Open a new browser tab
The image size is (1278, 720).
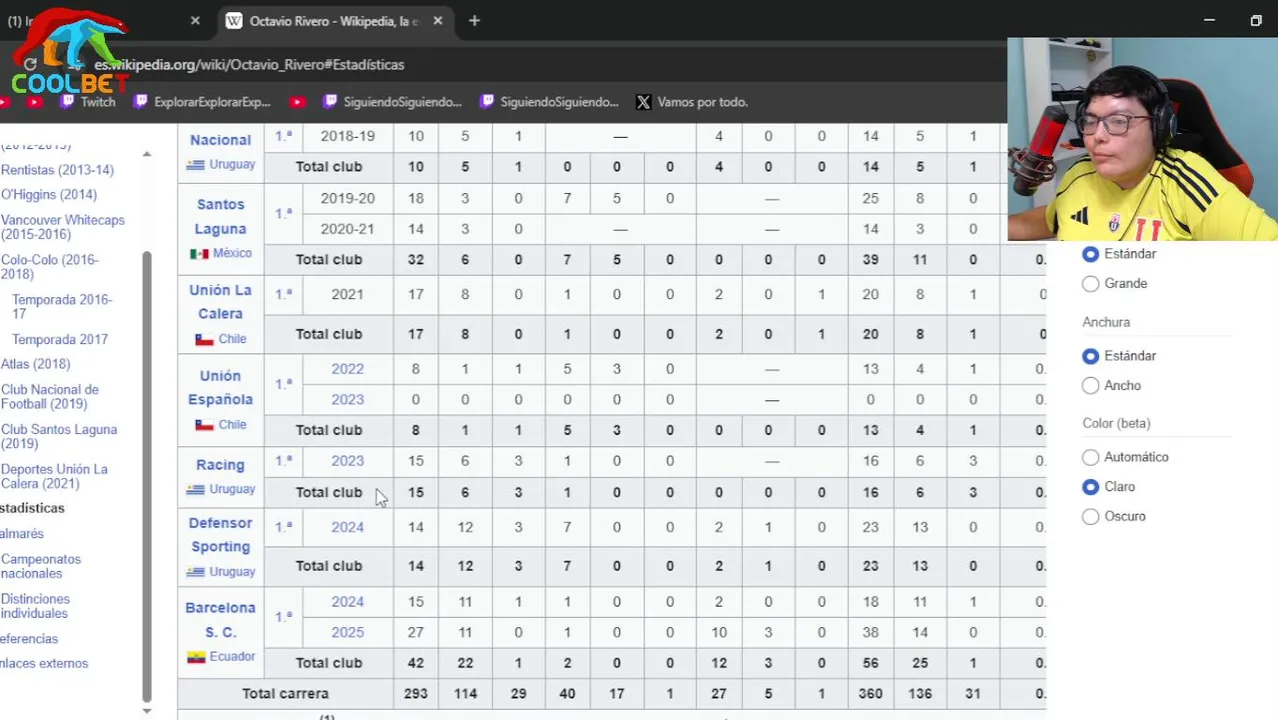pyautogui.click(x=474, y=21)
